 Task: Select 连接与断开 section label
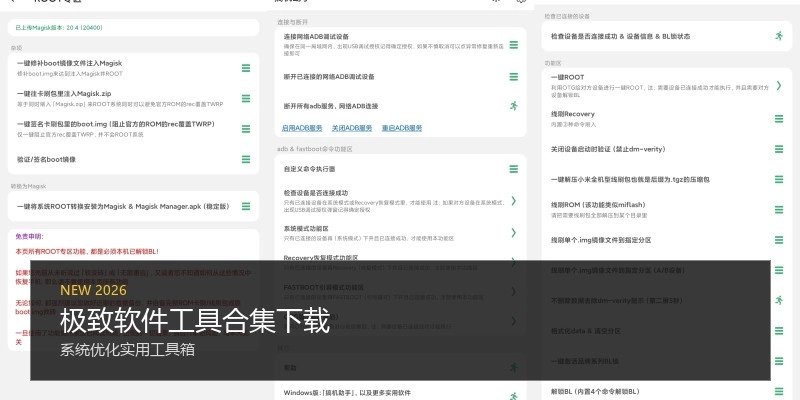click(292, 22)
